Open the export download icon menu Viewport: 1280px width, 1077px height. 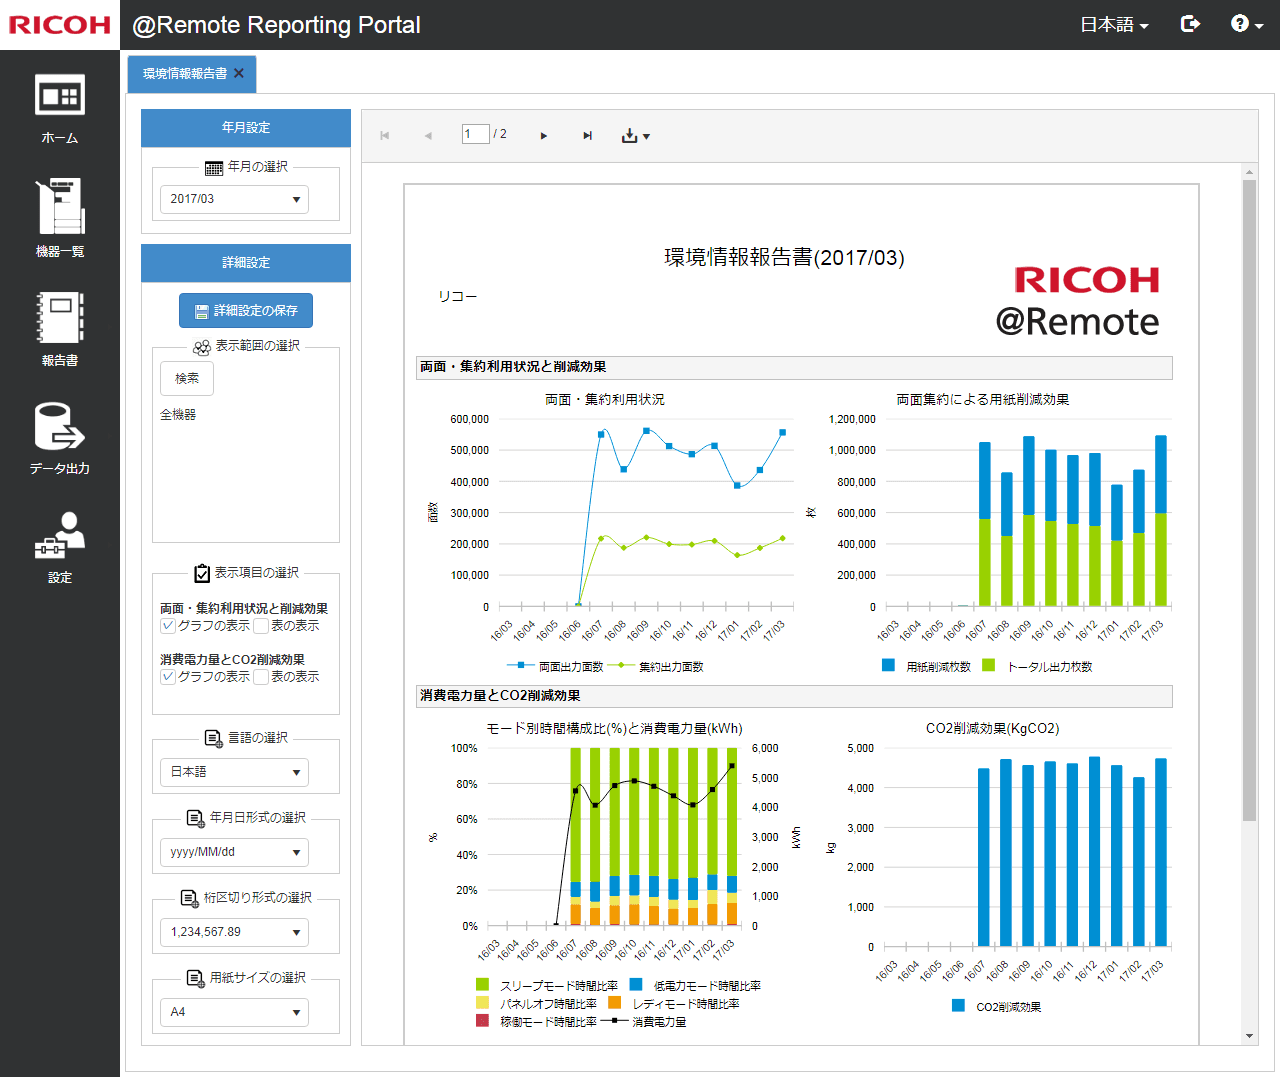point(635,136)
